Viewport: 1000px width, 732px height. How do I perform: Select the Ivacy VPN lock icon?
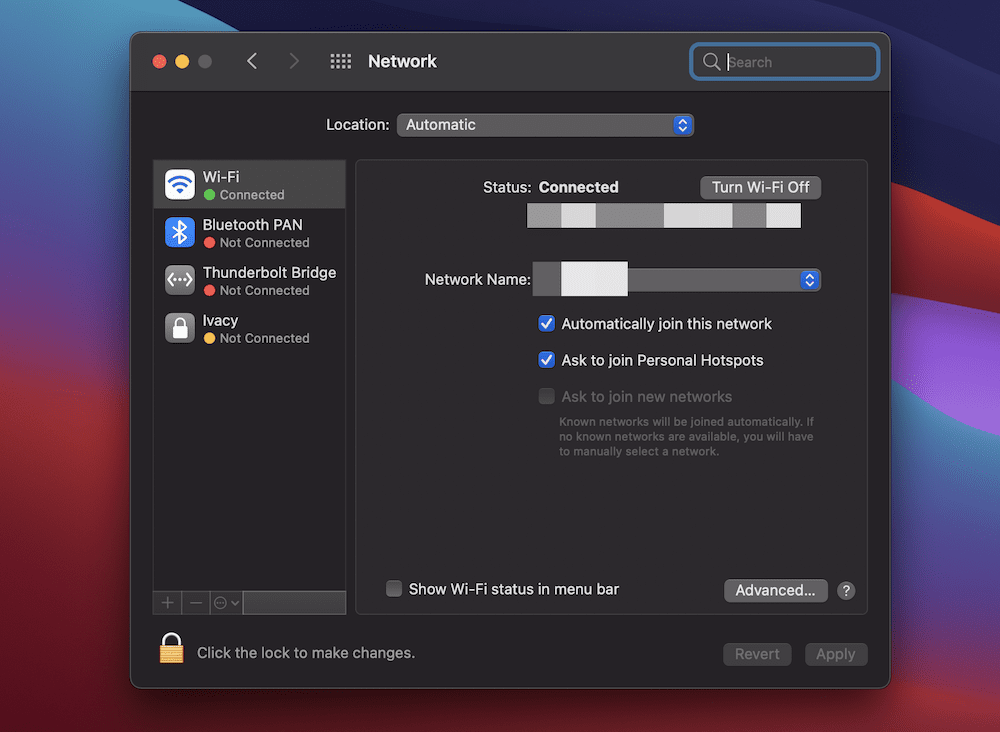(x=180, y=328)
